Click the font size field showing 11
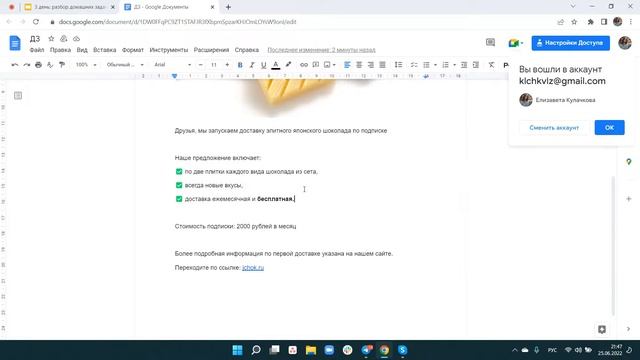The height and width of the screenshot is (360, 640). tap(213, 65)
